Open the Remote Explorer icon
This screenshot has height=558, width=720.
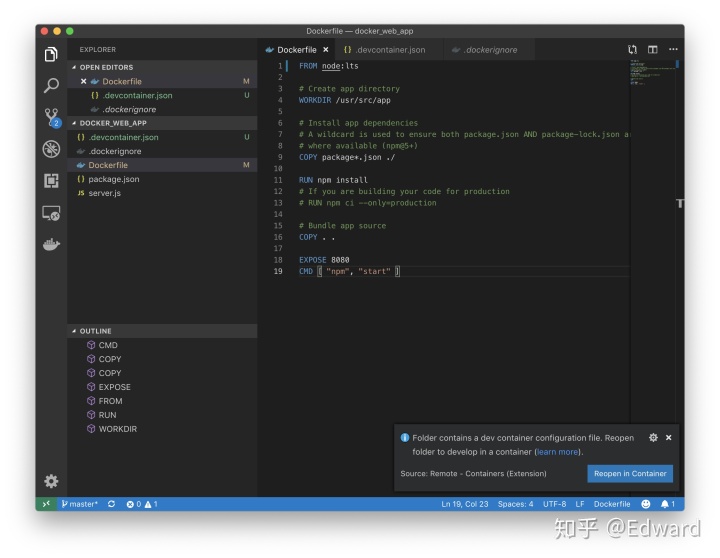[x=51, y=213]
